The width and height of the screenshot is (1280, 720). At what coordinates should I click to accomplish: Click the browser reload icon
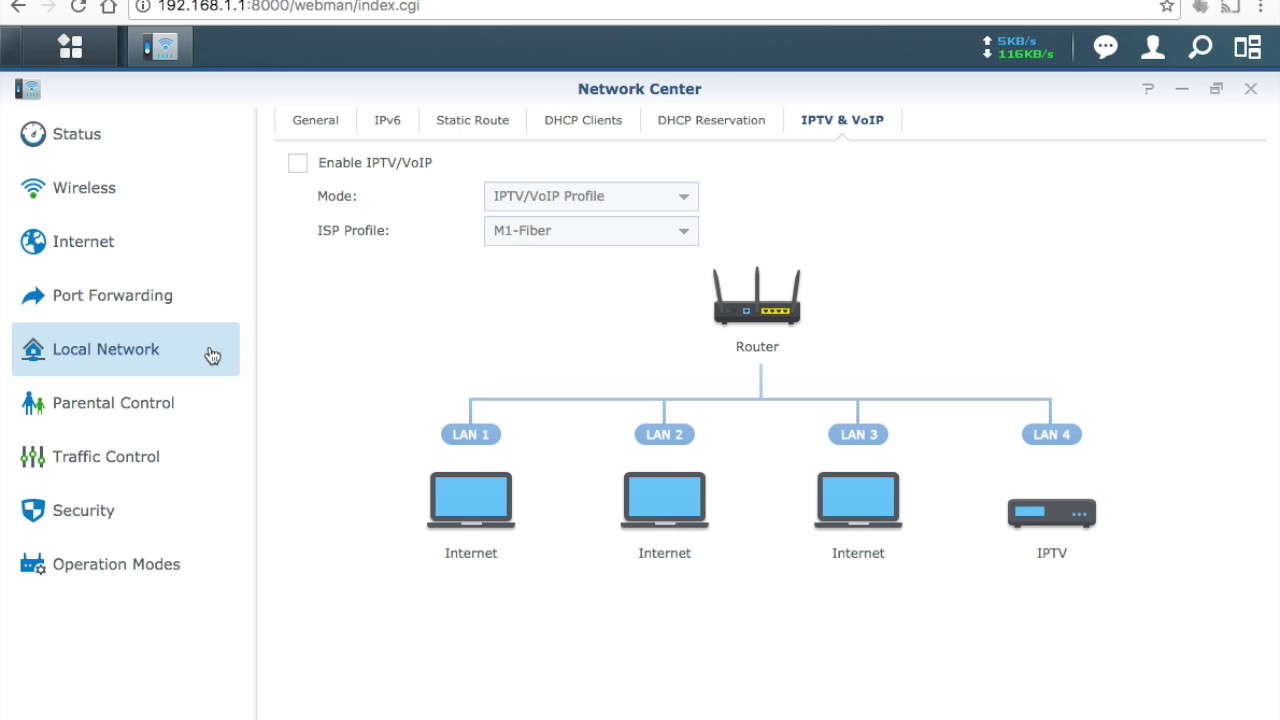(79, 6)
